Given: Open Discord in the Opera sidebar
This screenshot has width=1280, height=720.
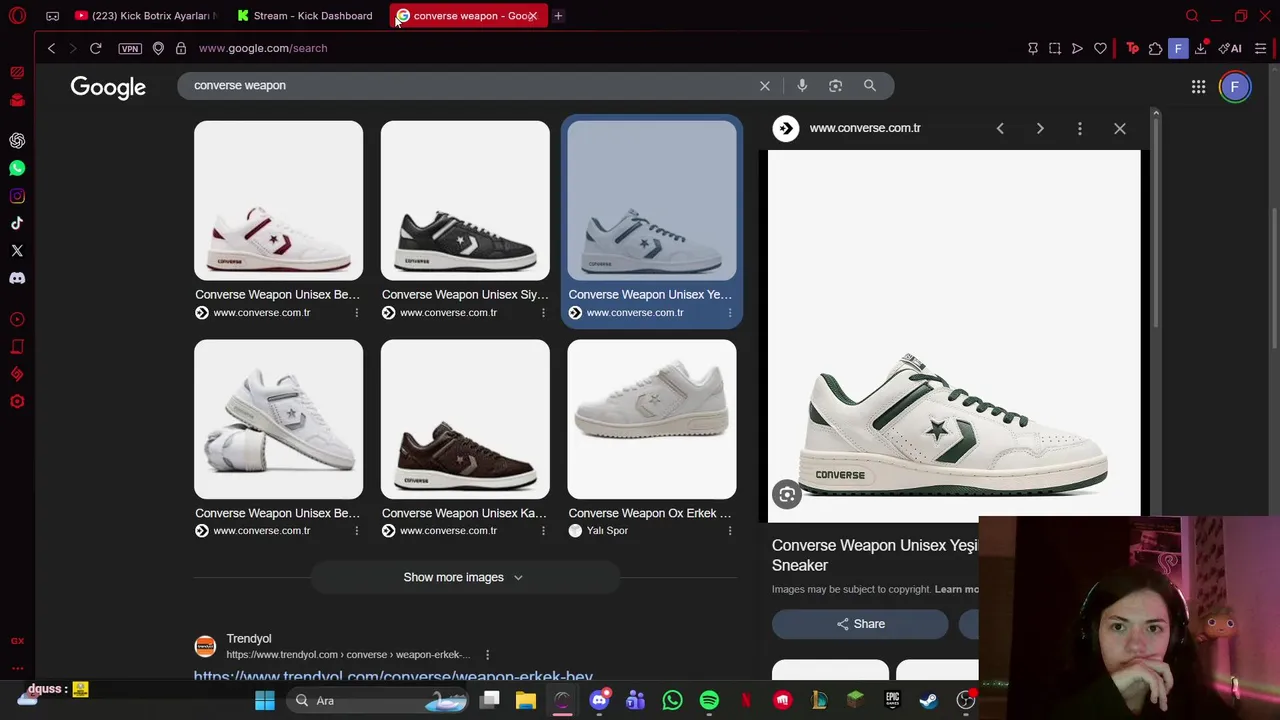Looking at the screenshot, I should (x=17, y=278).
